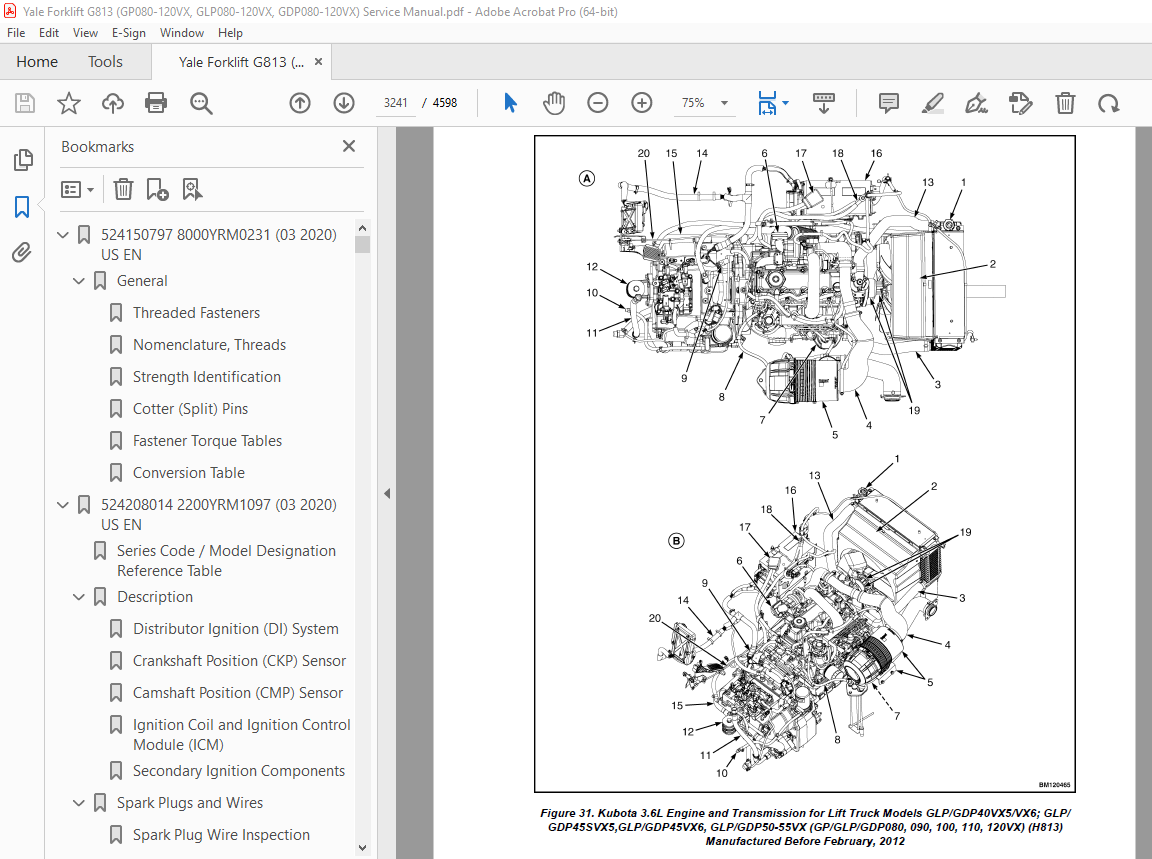Open the E-Sign menu
This screenshot has width=1152, height=859.
point(129,33)
